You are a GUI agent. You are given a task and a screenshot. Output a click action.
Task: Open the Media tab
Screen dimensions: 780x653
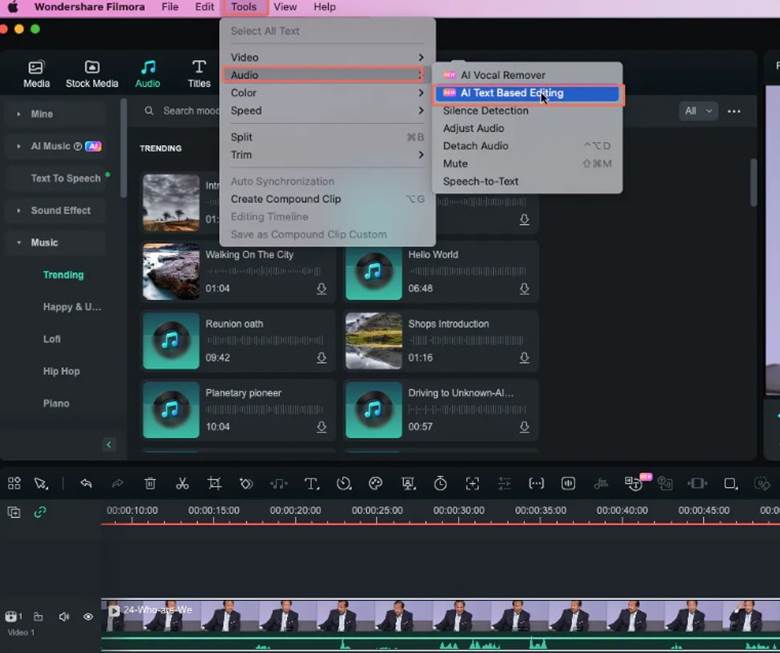36,74
